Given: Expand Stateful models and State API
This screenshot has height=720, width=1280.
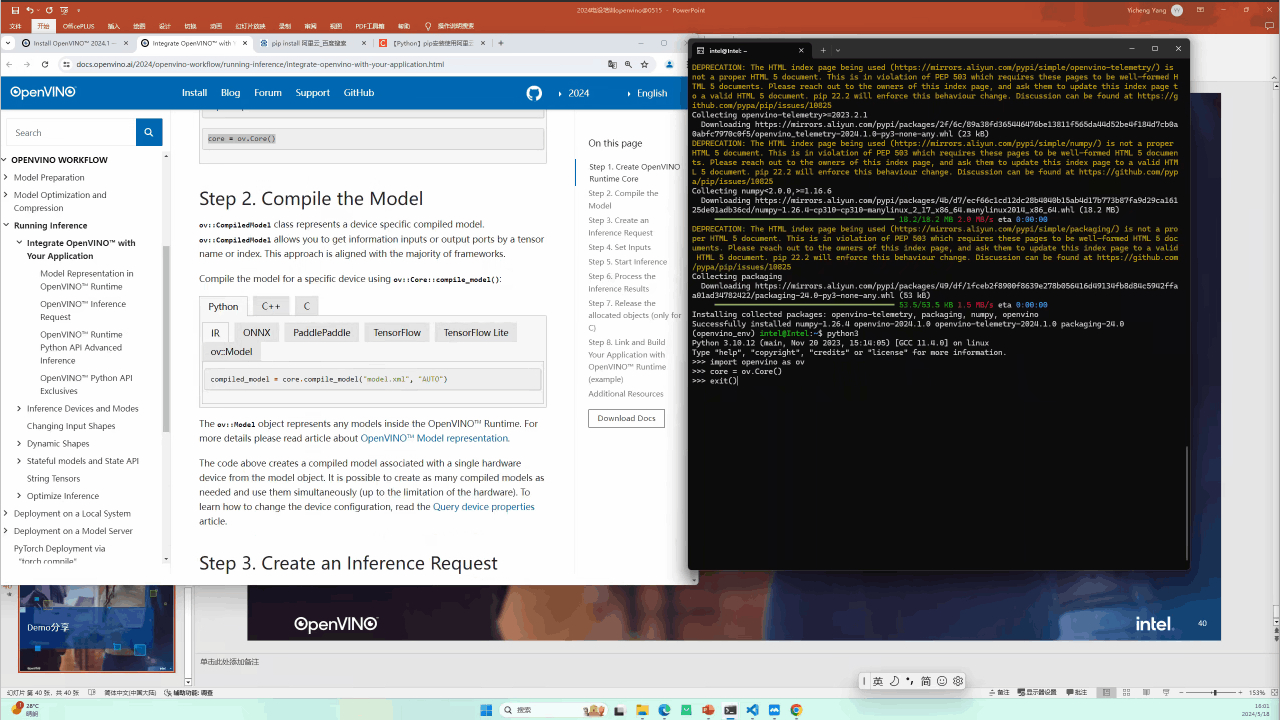Looking at the screenshot, I should 19,461.
